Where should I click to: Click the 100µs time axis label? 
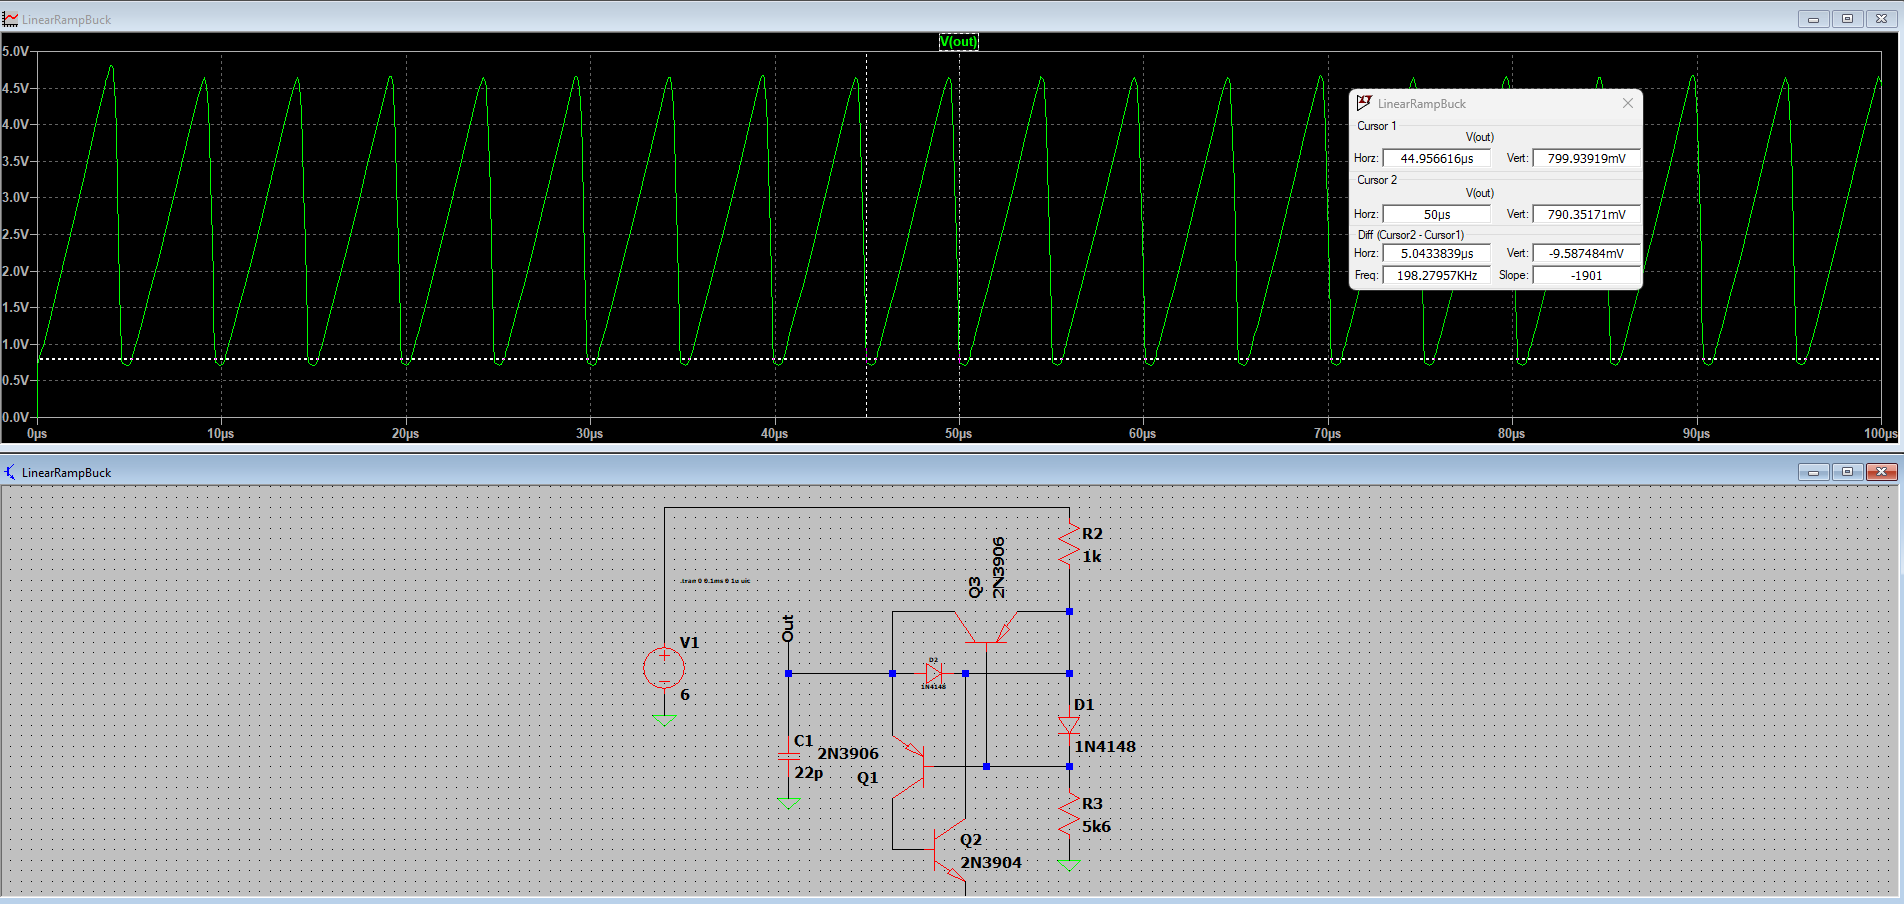coord(1880,433)
